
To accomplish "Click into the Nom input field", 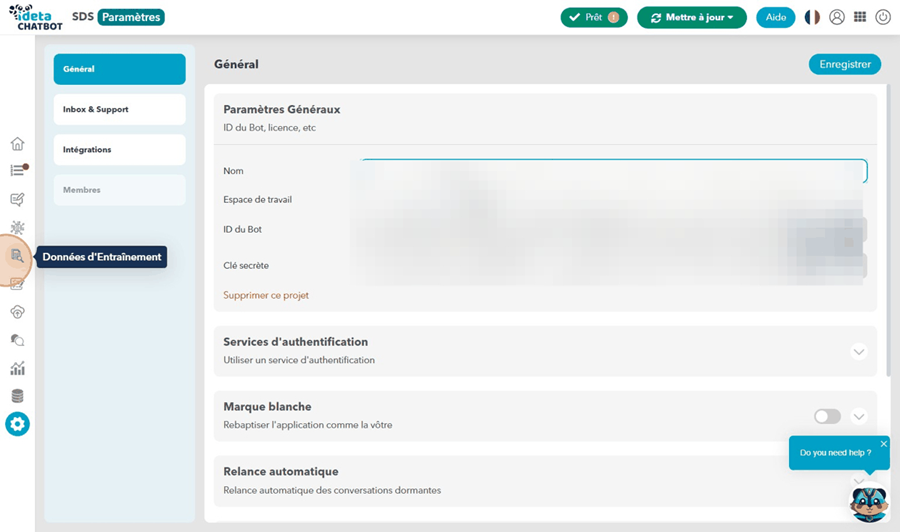I will click(612, 171).
